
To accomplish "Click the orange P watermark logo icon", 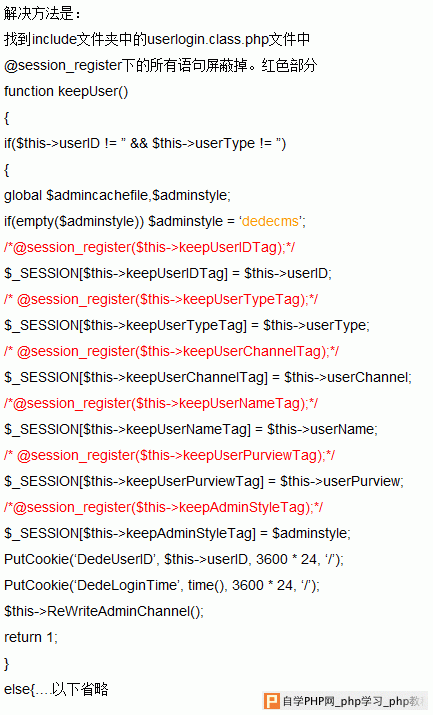I will (x=272, y=701).
